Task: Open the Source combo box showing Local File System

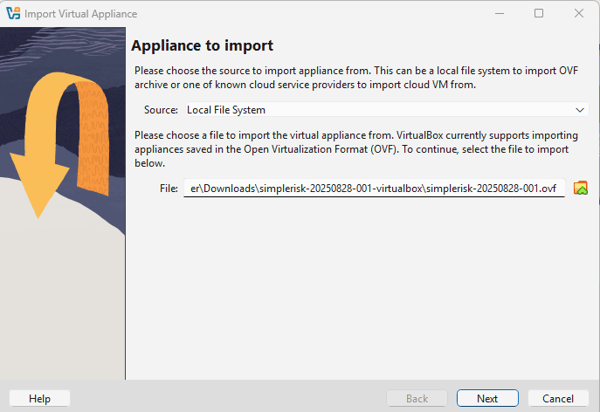Action: [380, 110]
